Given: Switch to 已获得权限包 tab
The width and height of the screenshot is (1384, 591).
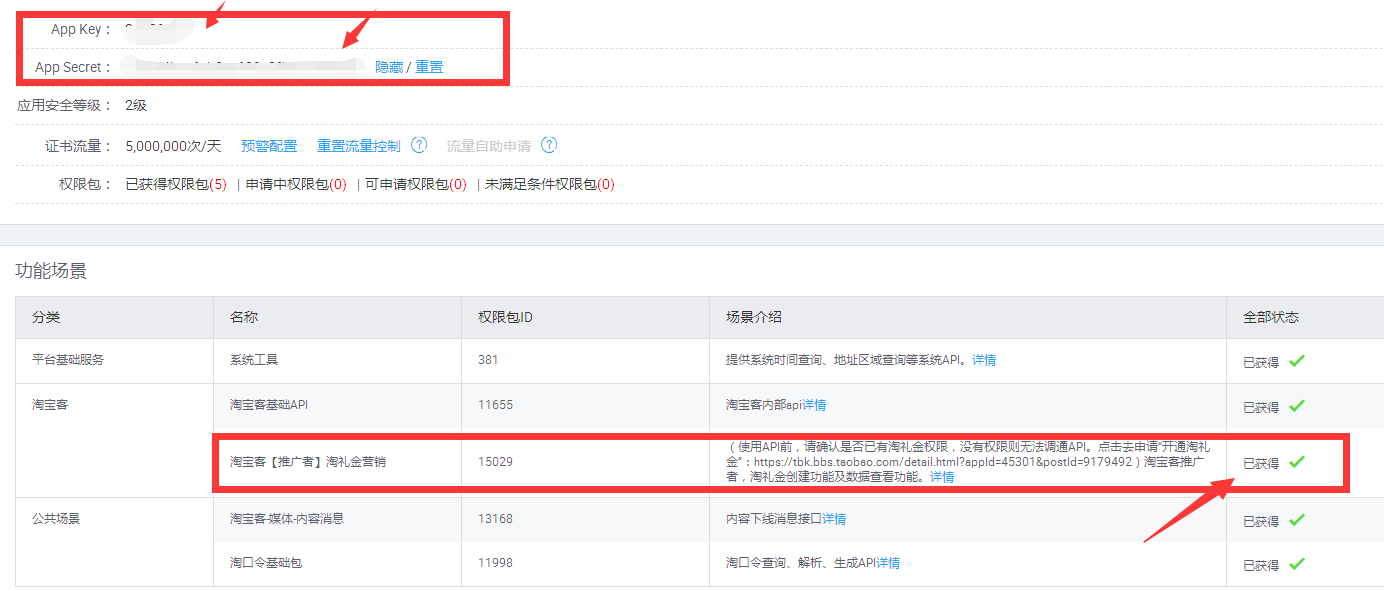Looking at the screenshot, I should point(175,184).
